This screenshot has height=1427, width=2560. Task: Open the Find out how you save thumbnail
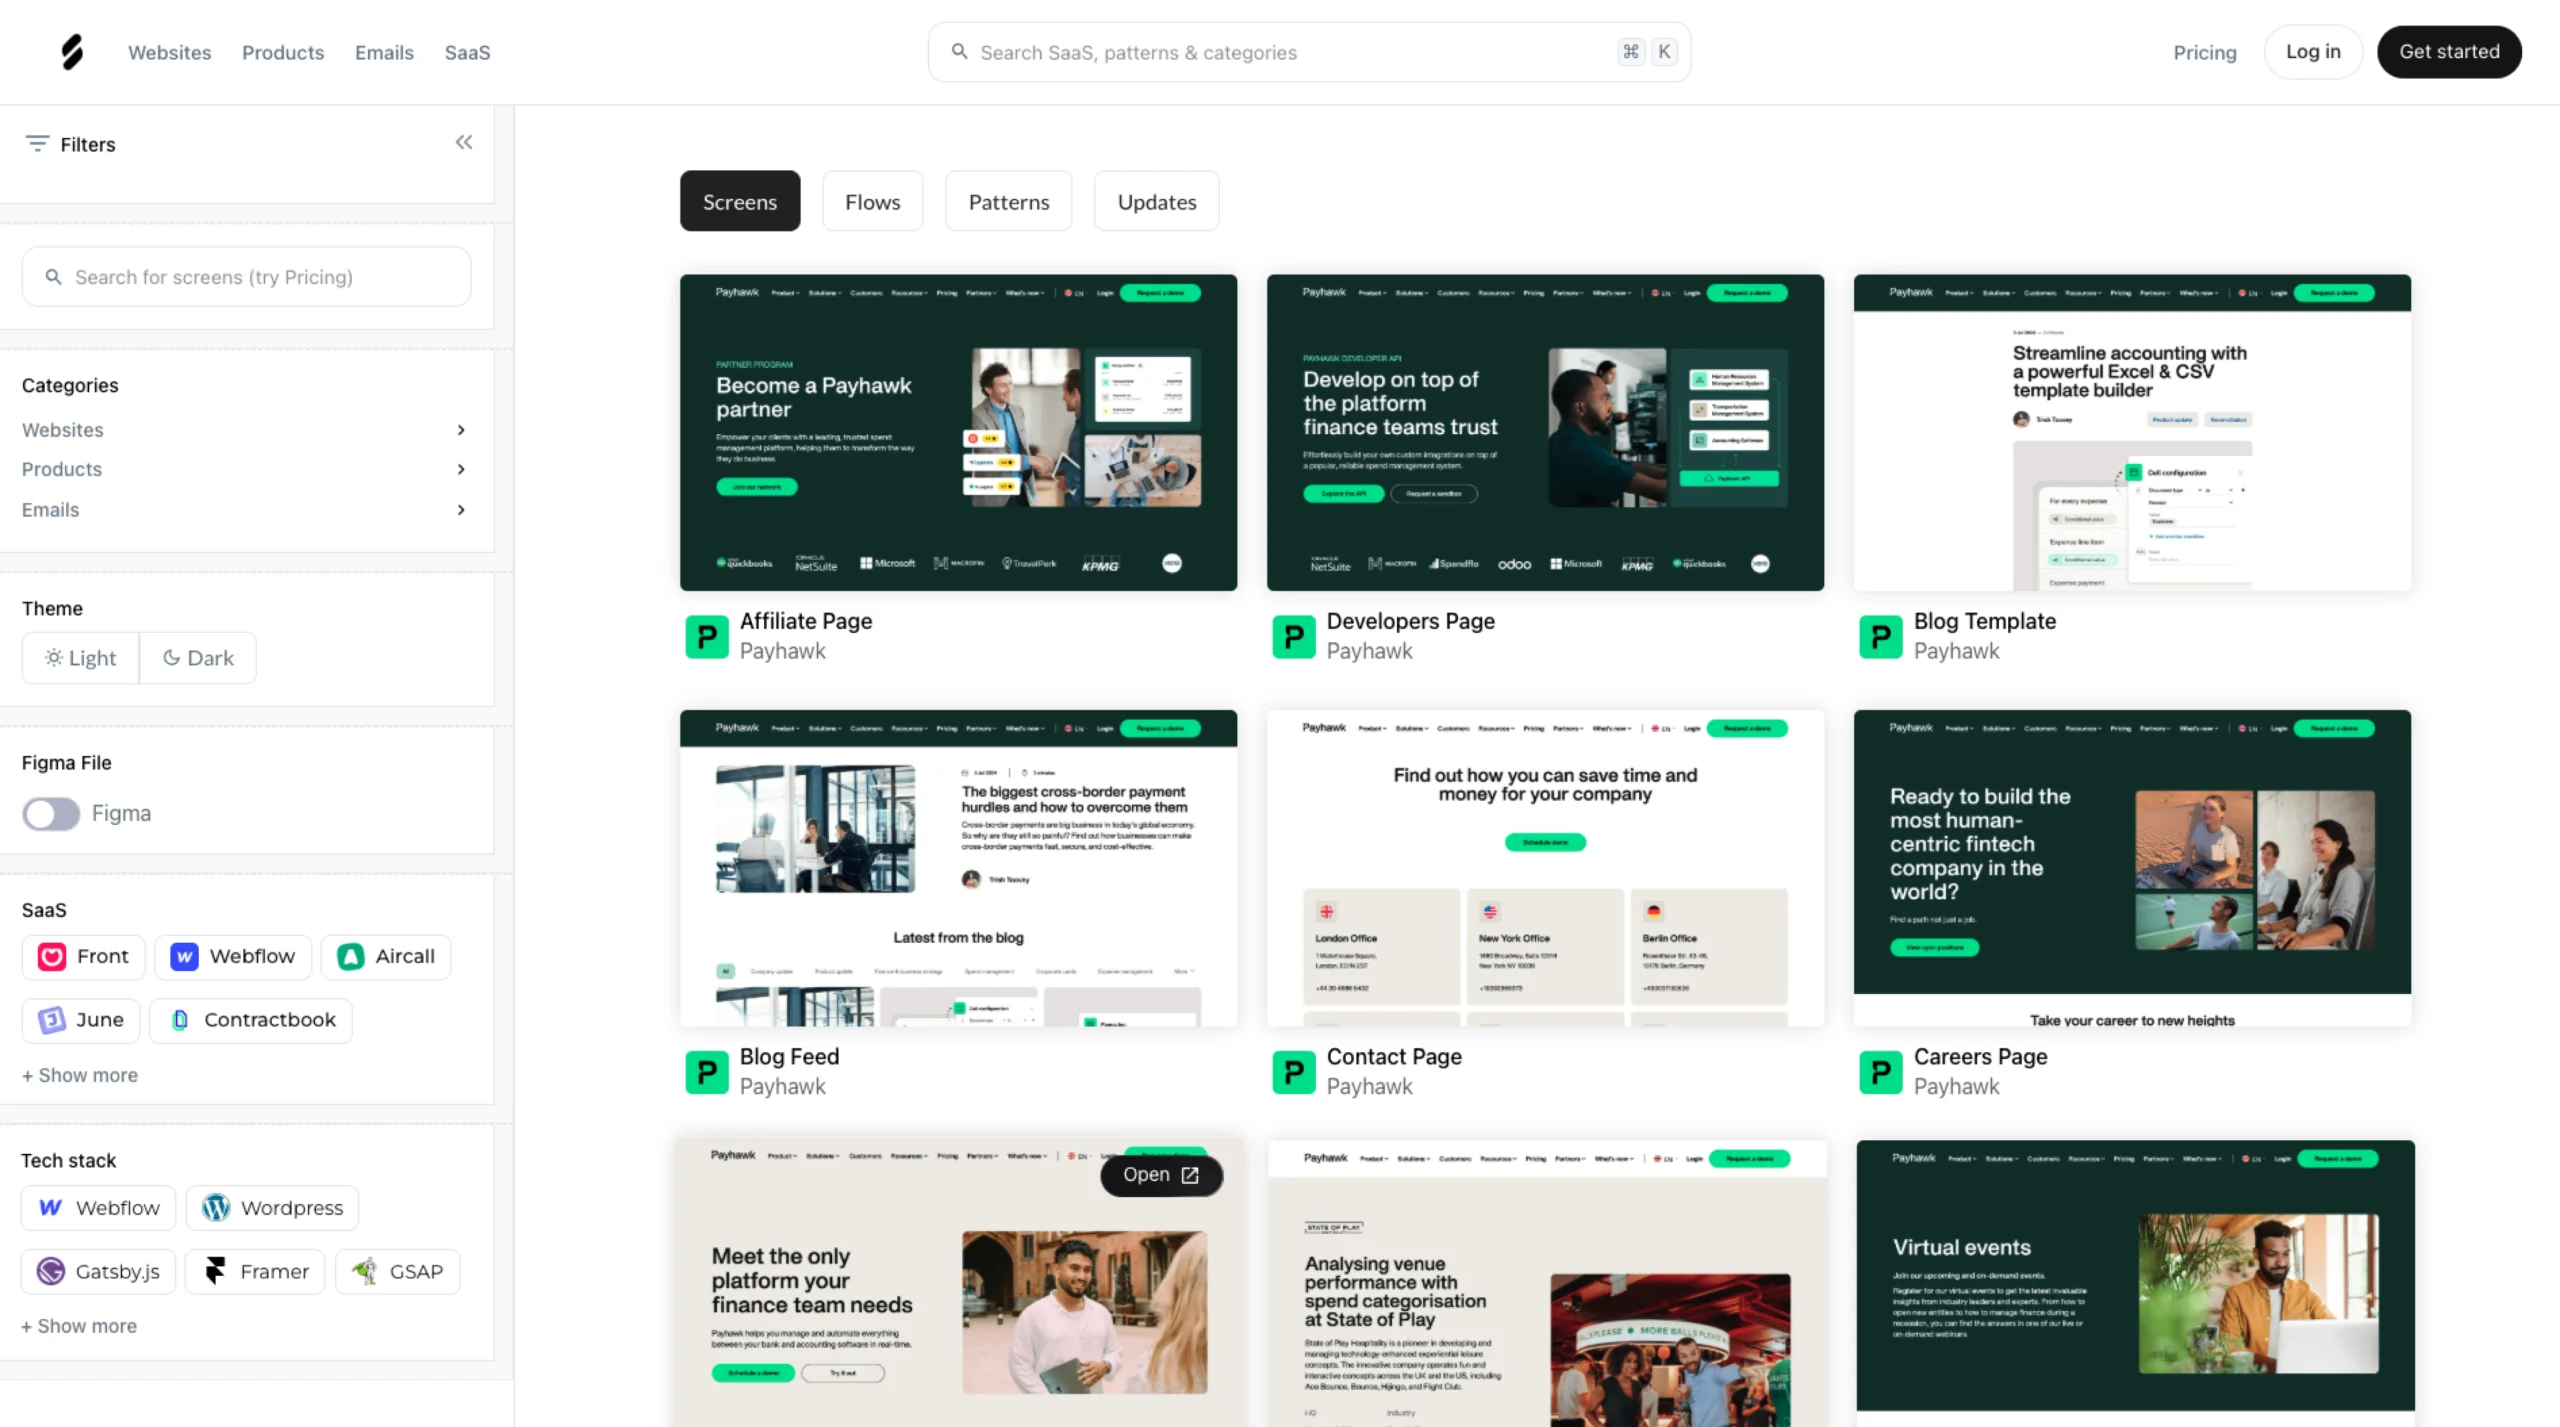pyautogui.click(x=1545, y=868)
